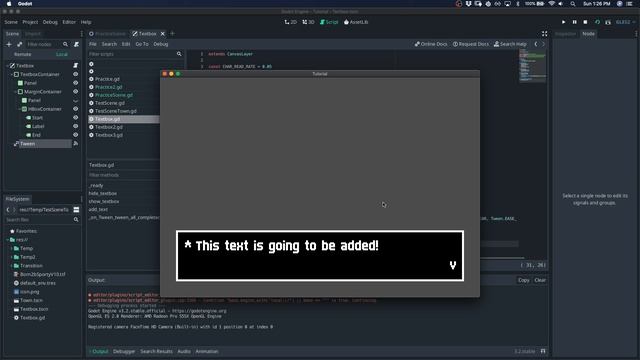The width and height of the screenshot is (640, 360).
Task: Click Search Help button
Action: pos(510,44)
